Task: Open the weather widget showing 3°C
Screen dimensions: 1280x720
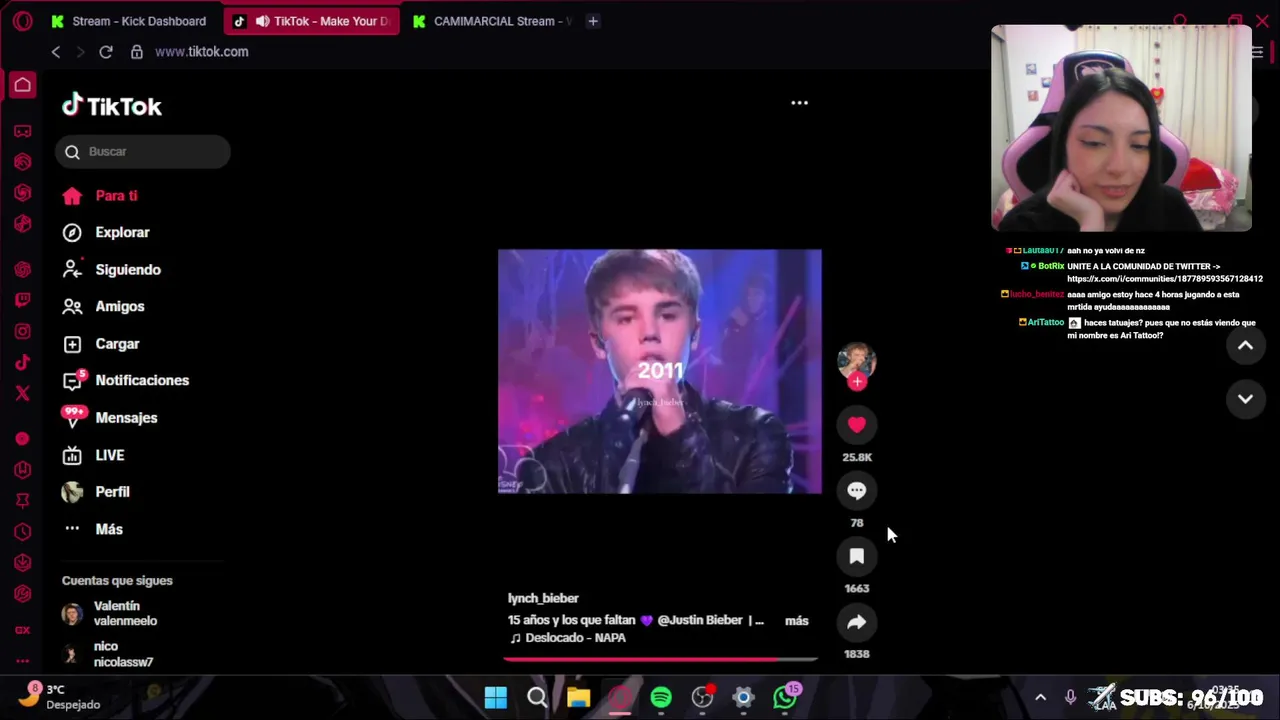Action: click(60, 697)
